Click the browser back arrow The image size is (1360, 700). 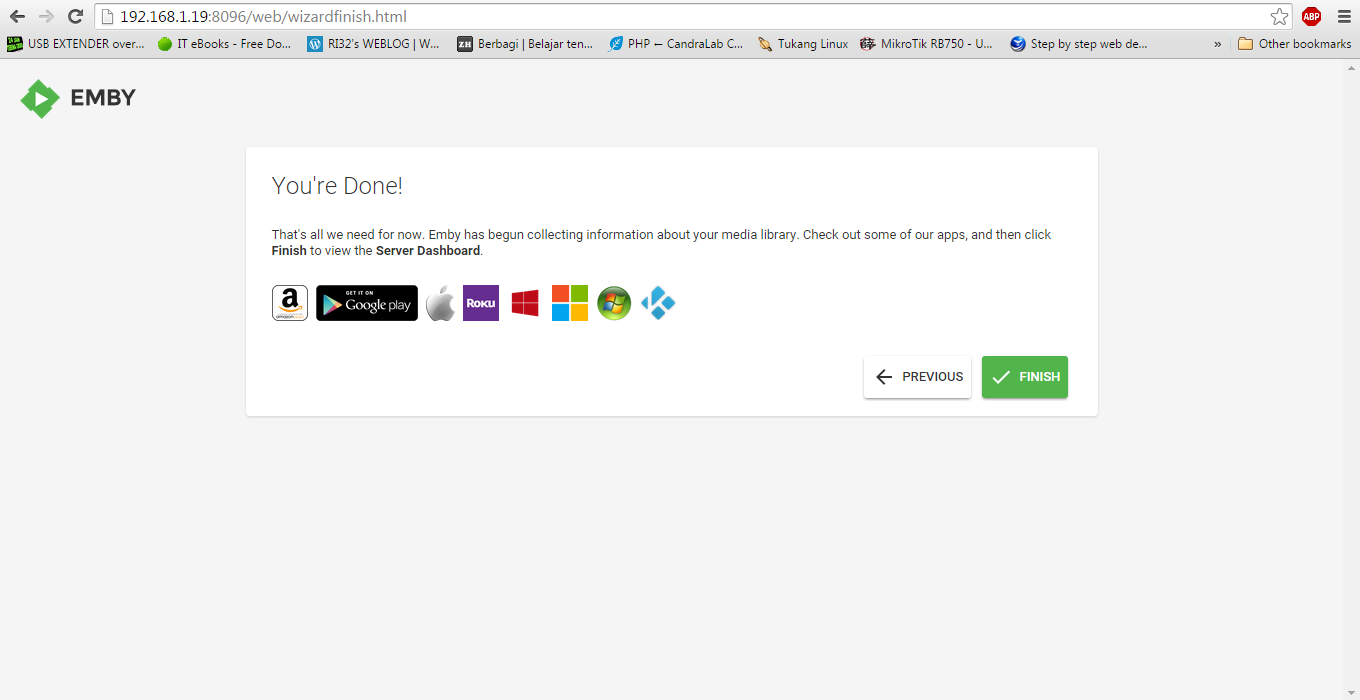point(17,16)
